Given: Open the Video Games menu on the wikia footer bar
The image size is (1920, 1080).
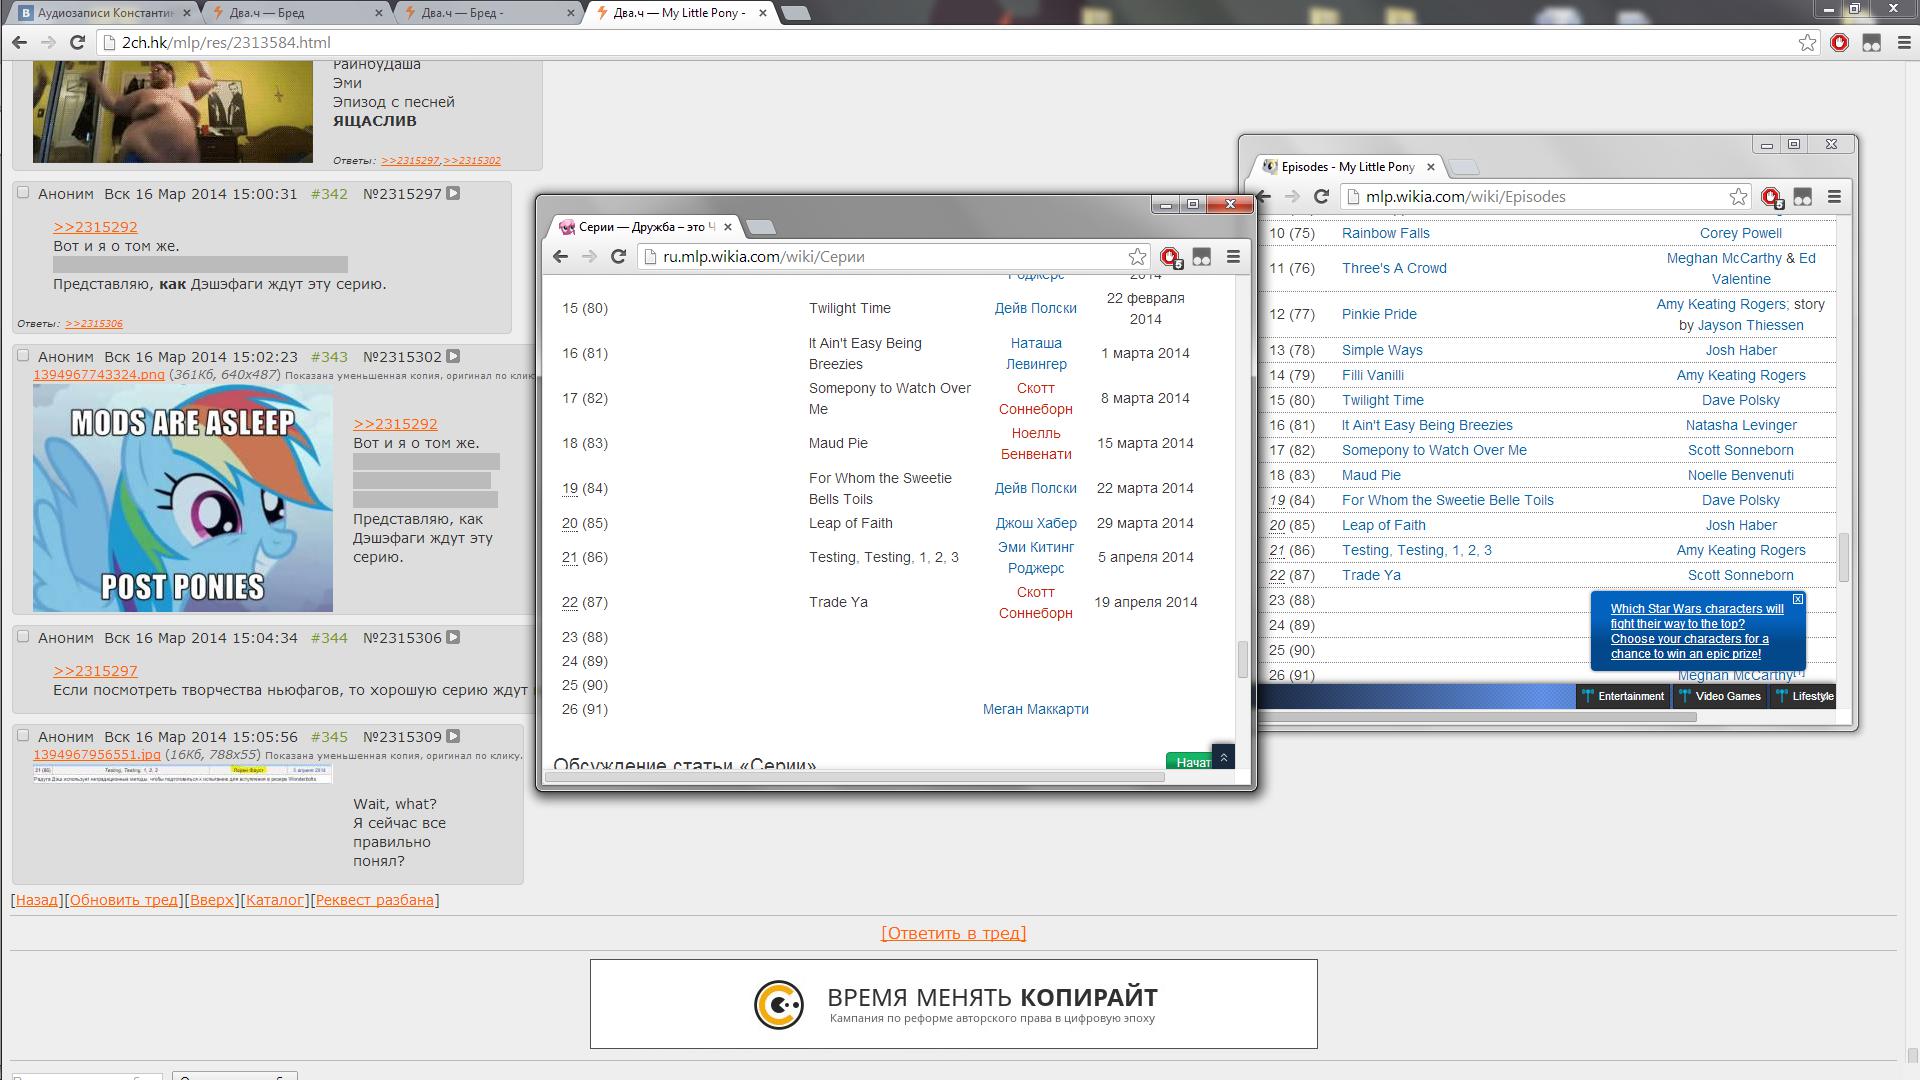Looking at the screenshot, I should [x=1720, y=696].
